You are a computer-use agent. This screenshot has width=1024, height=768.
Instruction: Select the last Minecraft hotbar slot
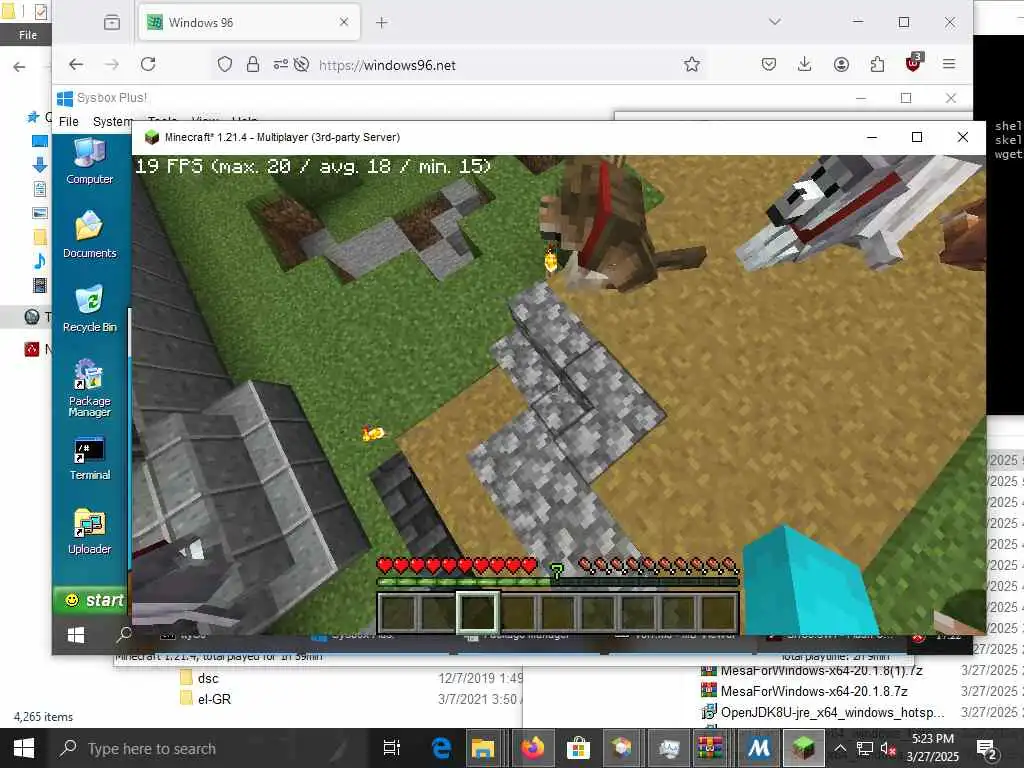(x=718, y=613)
